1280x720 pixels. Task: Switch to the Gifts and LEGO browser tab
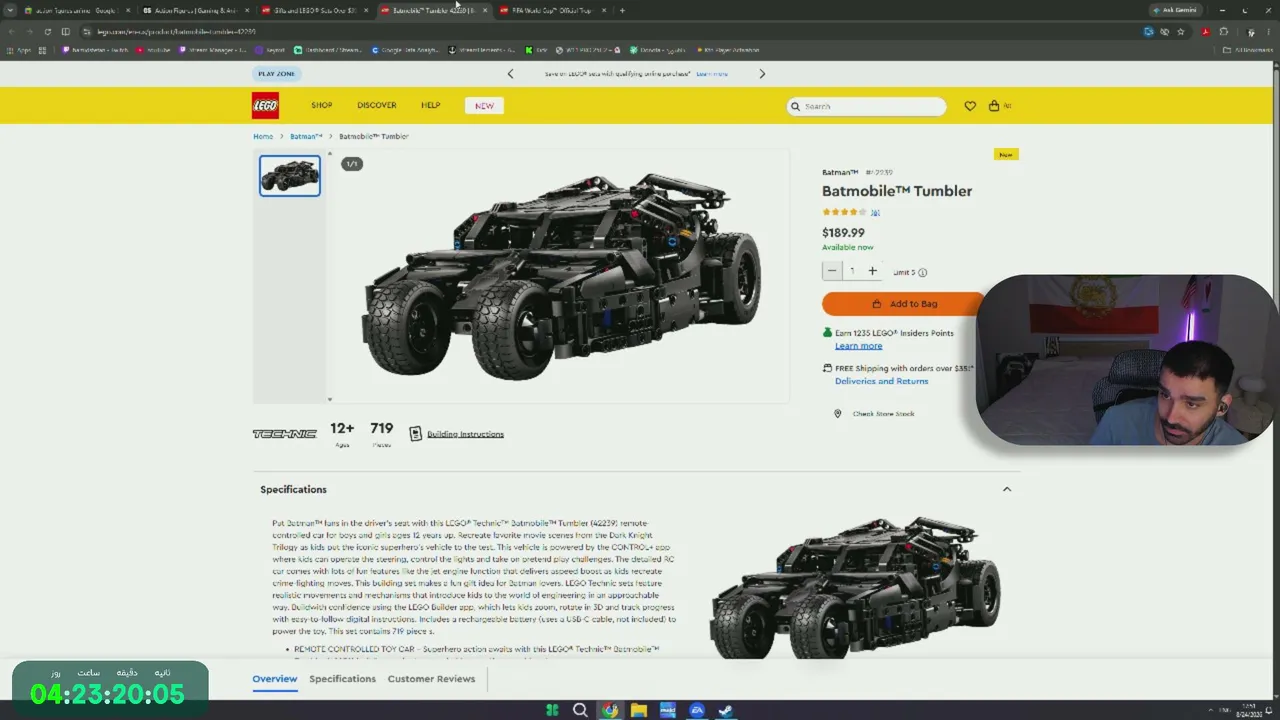[x=315, y=11]
